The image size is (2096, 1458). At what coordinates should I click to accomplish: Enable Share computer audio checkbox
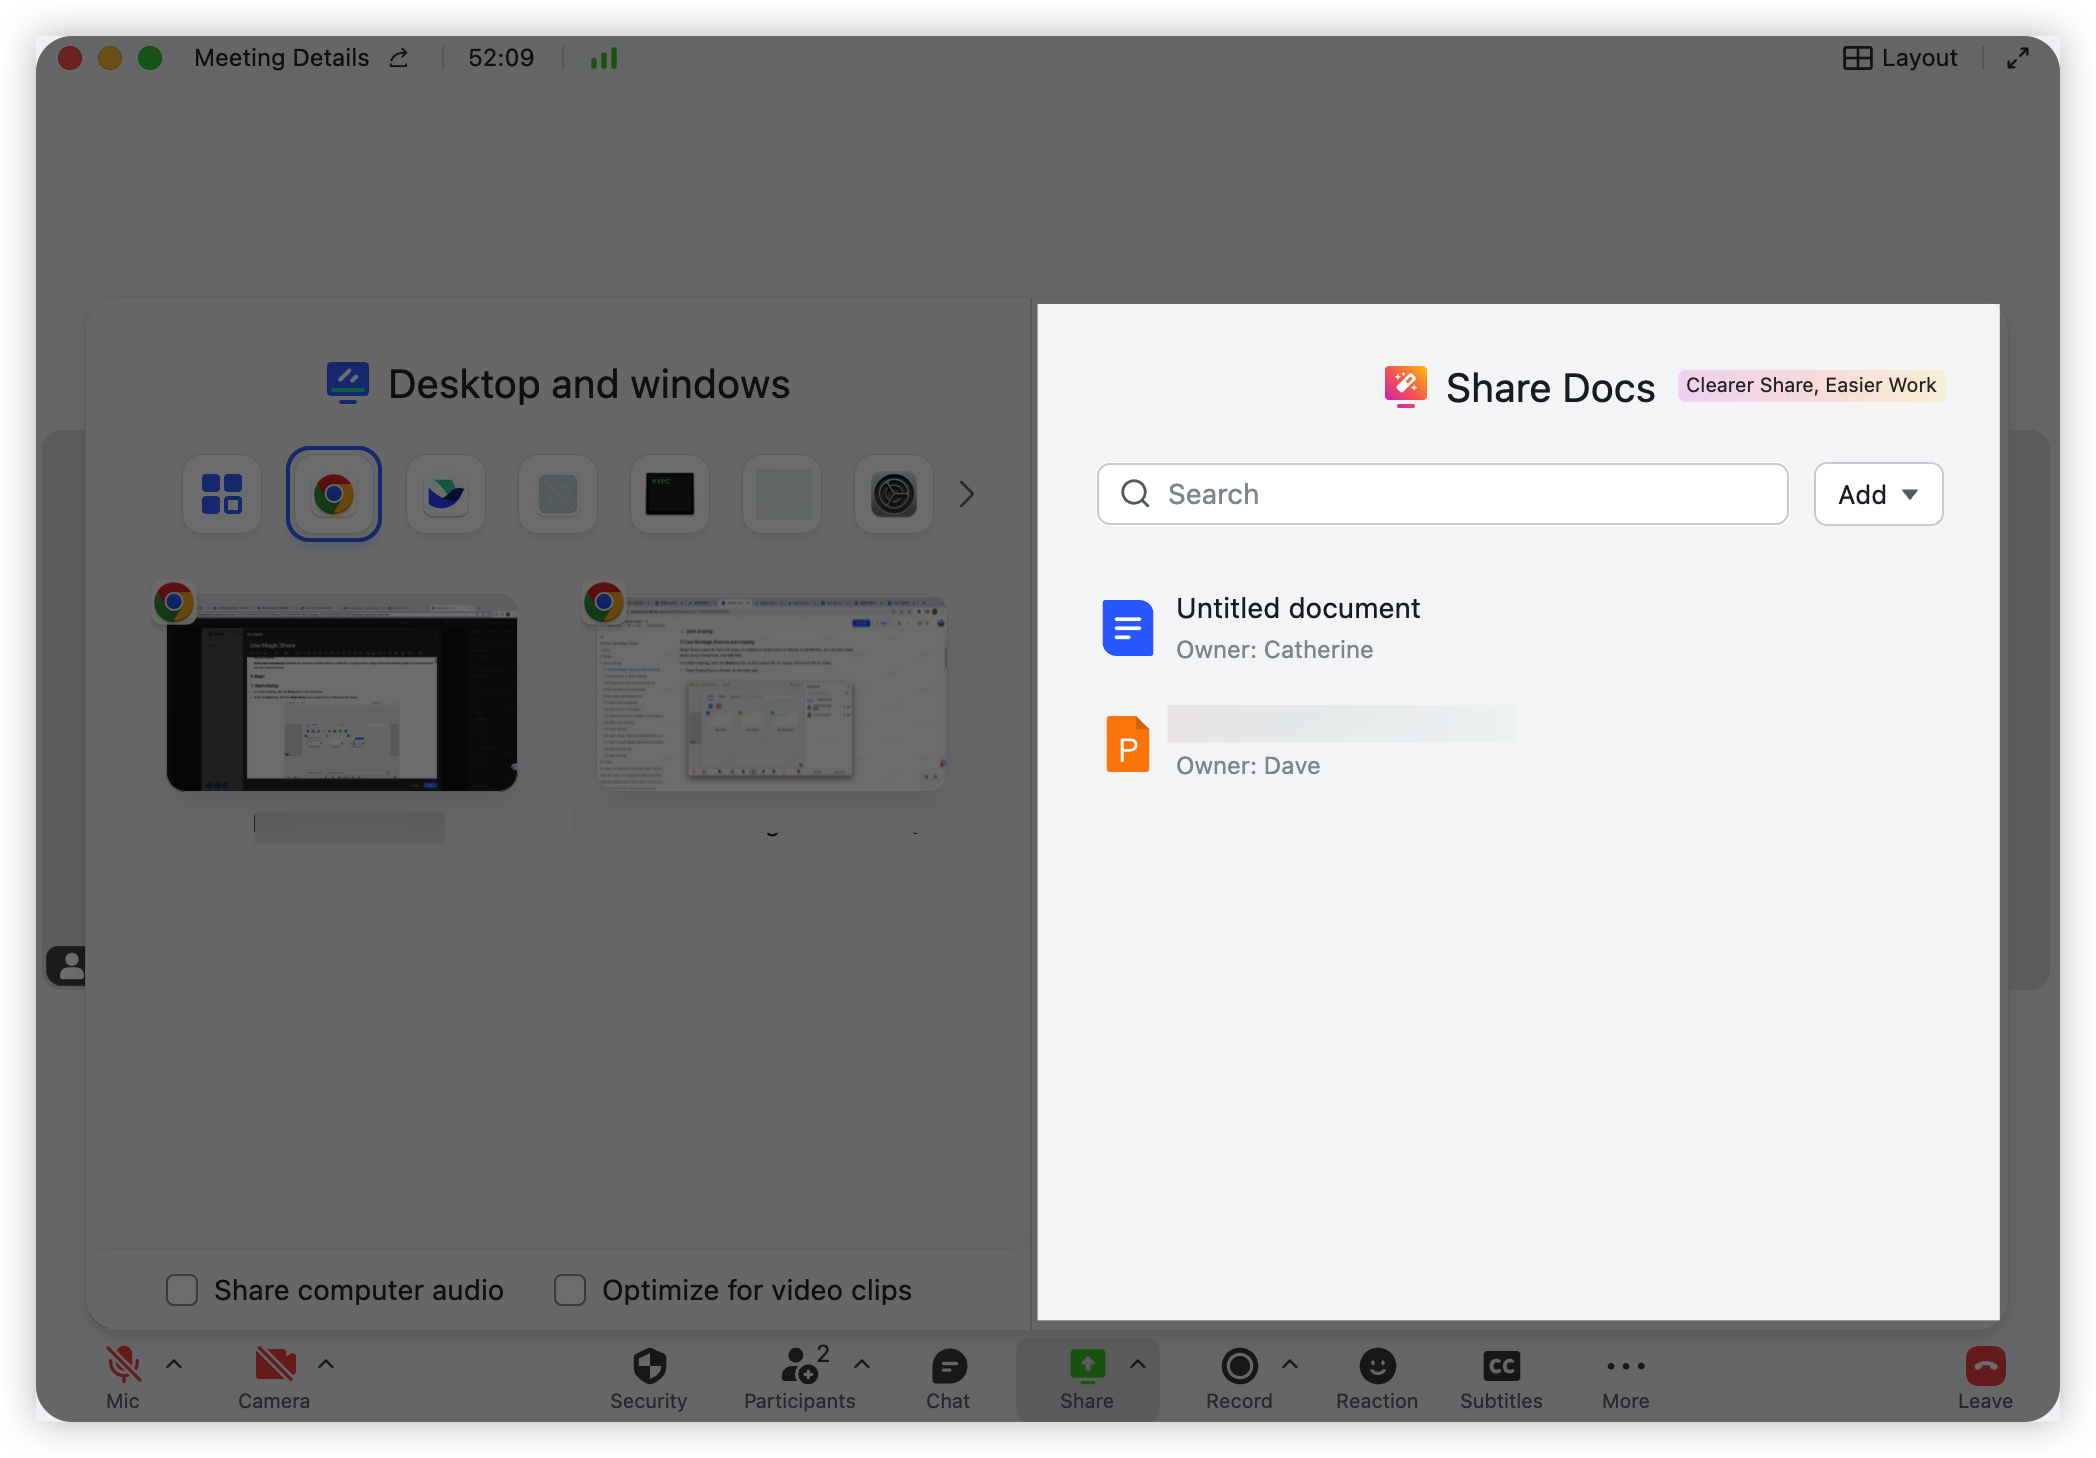tap(182, 1290)
